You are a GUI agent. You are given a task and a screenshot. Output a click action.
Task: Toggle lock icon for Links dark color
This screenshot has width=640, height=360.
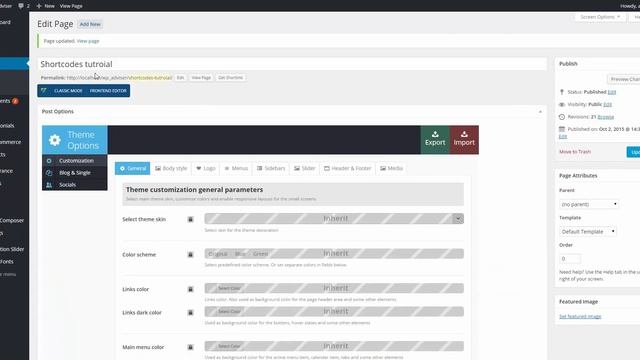pyautogui.click(x=190, y=313)
